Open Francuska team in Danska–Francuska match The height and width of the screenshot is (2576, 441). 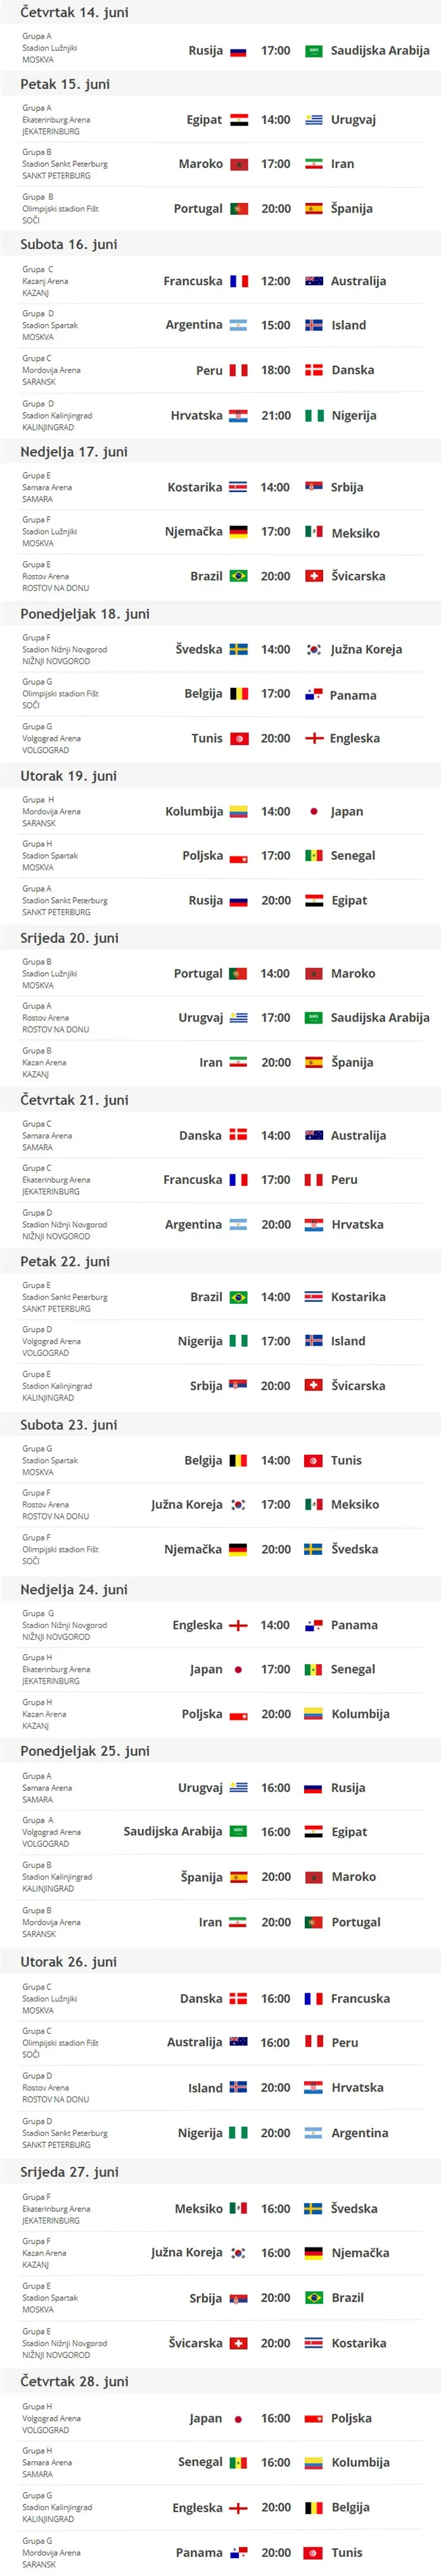pyautogui.click(x=360, y=1998)
